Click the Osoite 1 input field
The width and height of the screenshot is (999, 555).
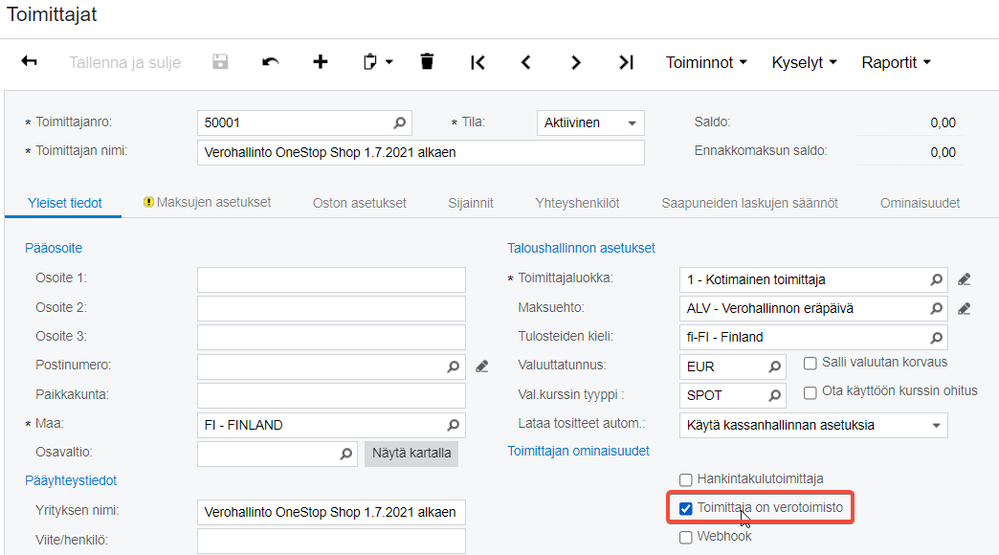point(331,278)
